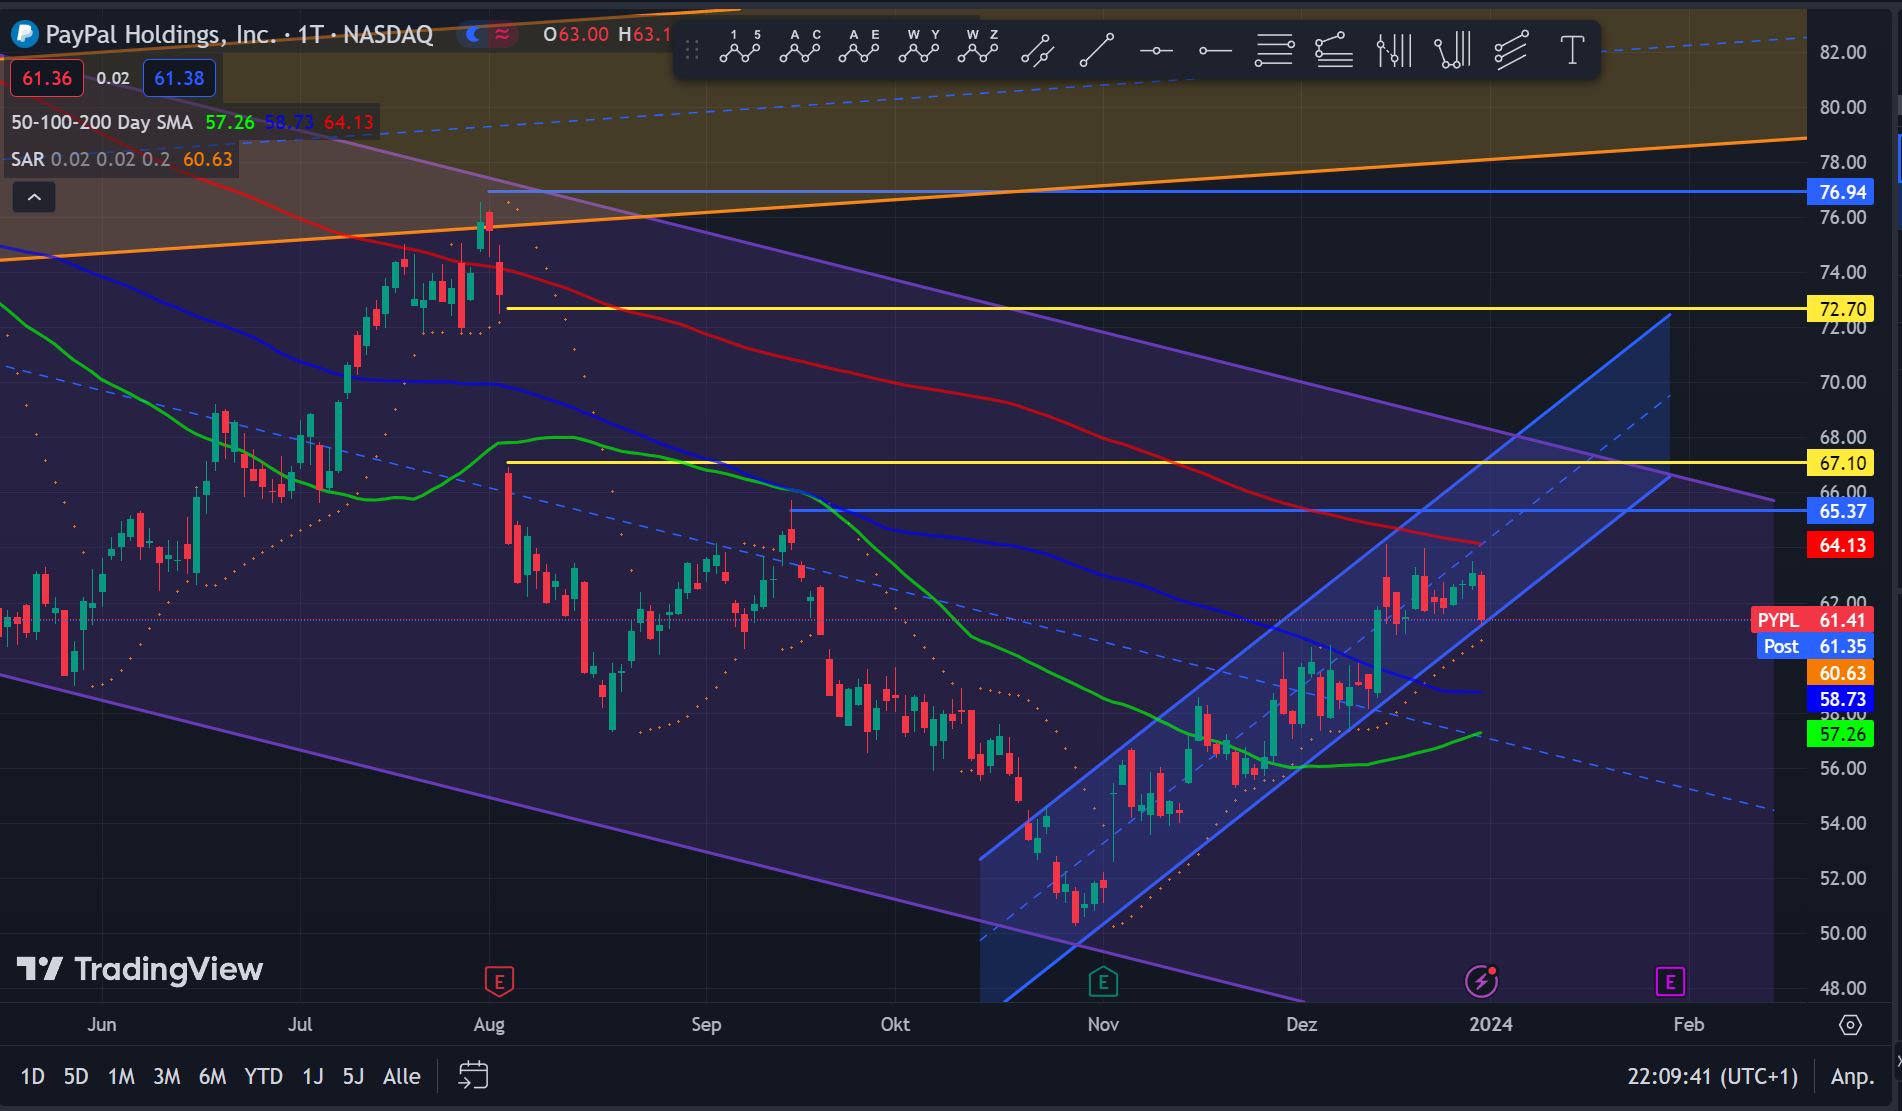Switch to the 1J time range
This screenshot has height=1111, width=1902.
[313, 1077]
